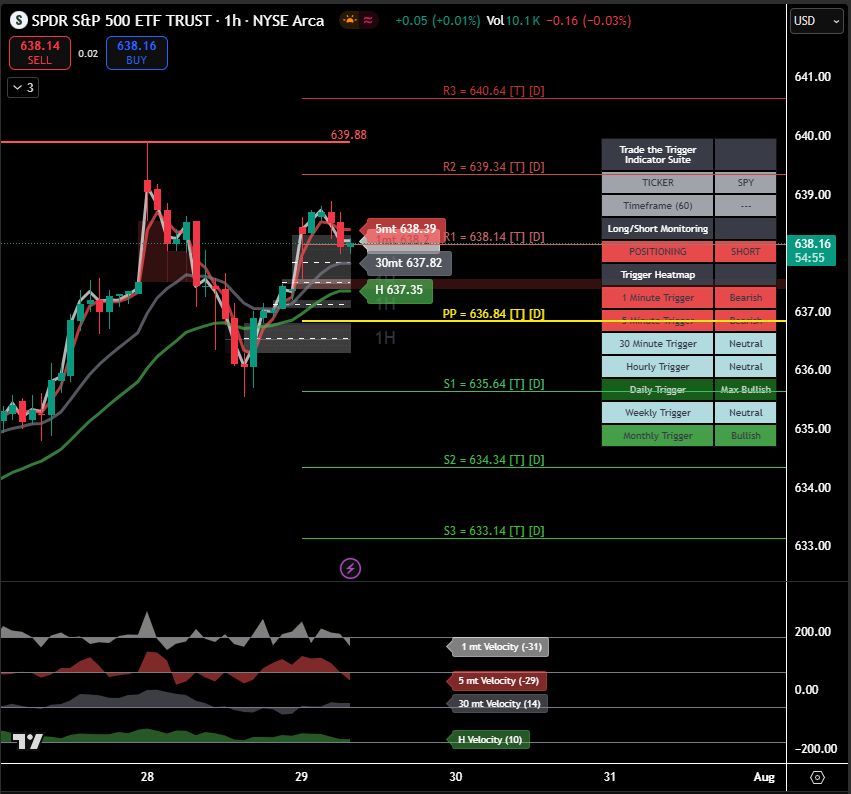
Task: Click the TICKER cell in the table
Action: (x=657, y=182)
